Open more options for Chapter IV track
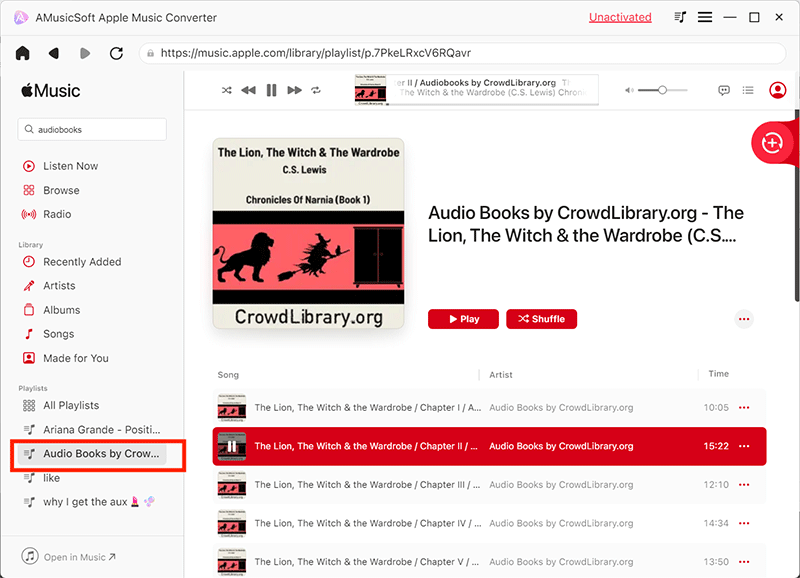Screen dimensions: 800x578 point(744,523)
